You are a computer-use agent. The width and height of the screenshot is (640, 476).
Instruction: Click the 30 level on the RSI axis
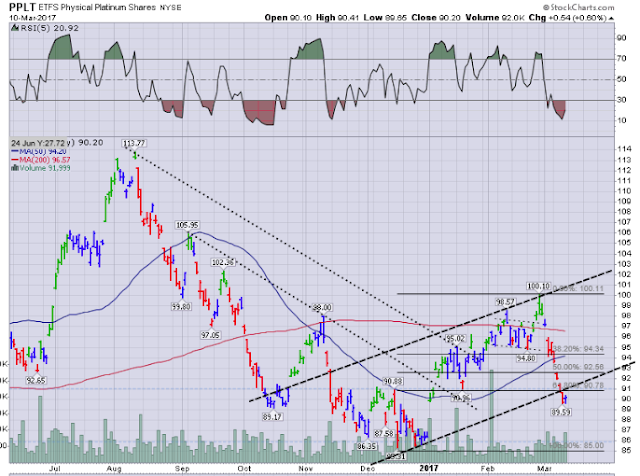pos(622,100)
